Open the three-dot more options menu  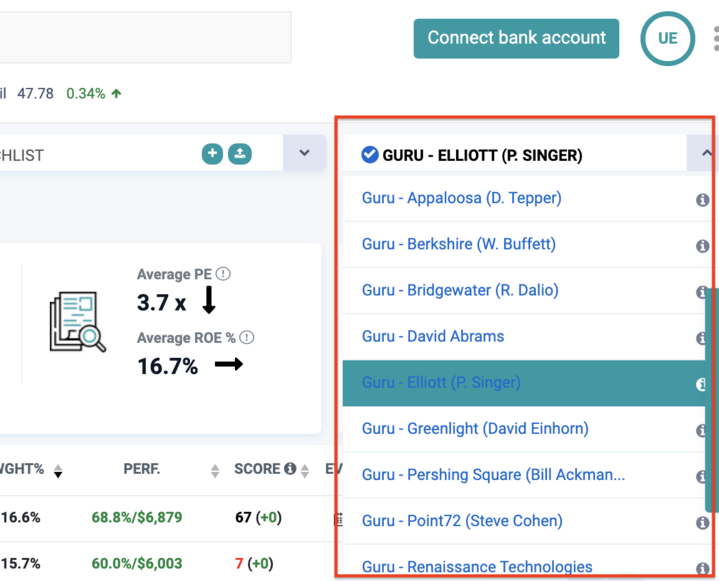coord(716,39)
